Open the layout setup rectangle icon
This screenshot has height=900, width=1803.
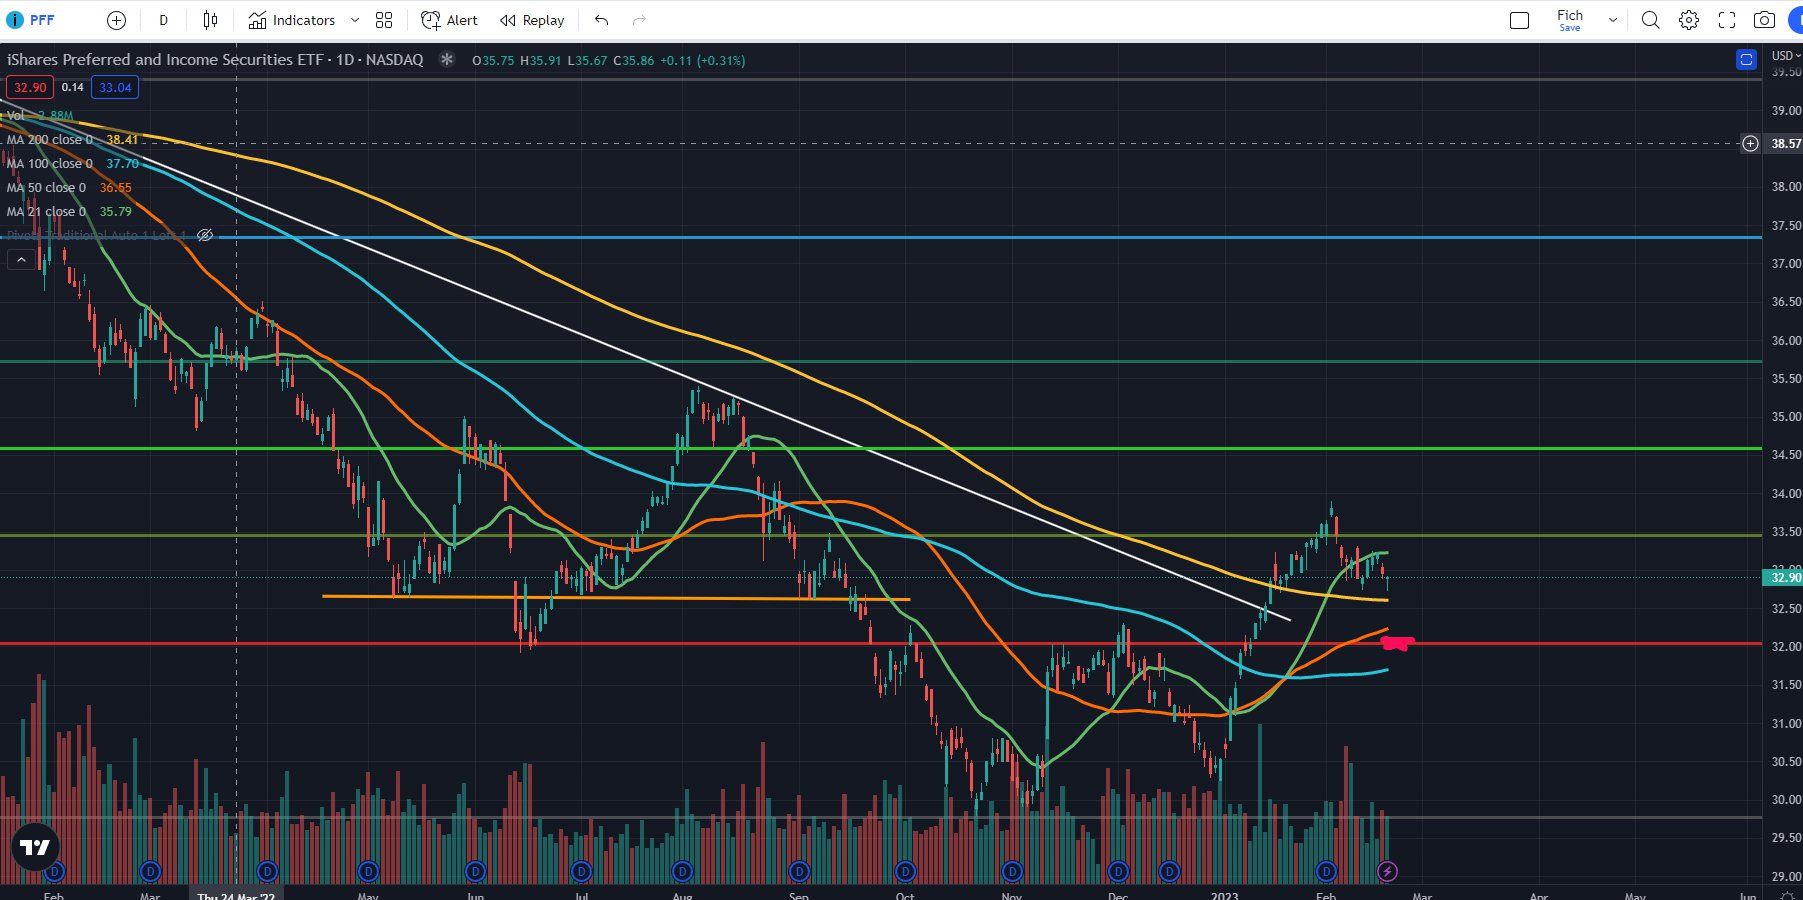[1519, 20]
